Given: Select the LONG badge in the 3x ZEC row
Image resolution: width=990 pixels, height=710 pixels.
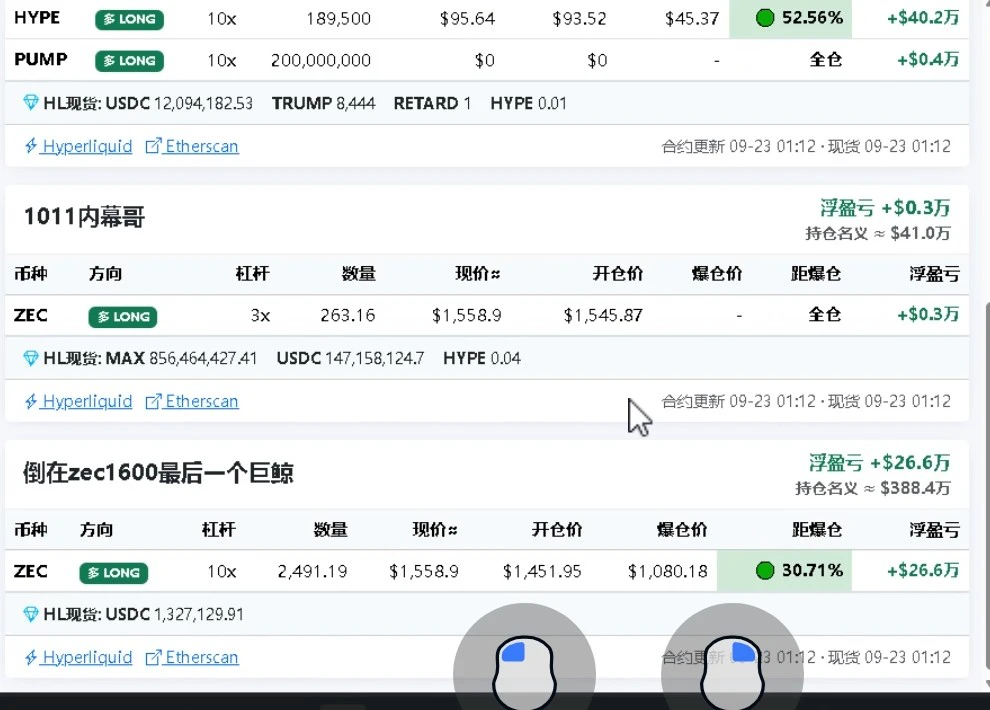Looking at the screenshot, I should 122,316.
